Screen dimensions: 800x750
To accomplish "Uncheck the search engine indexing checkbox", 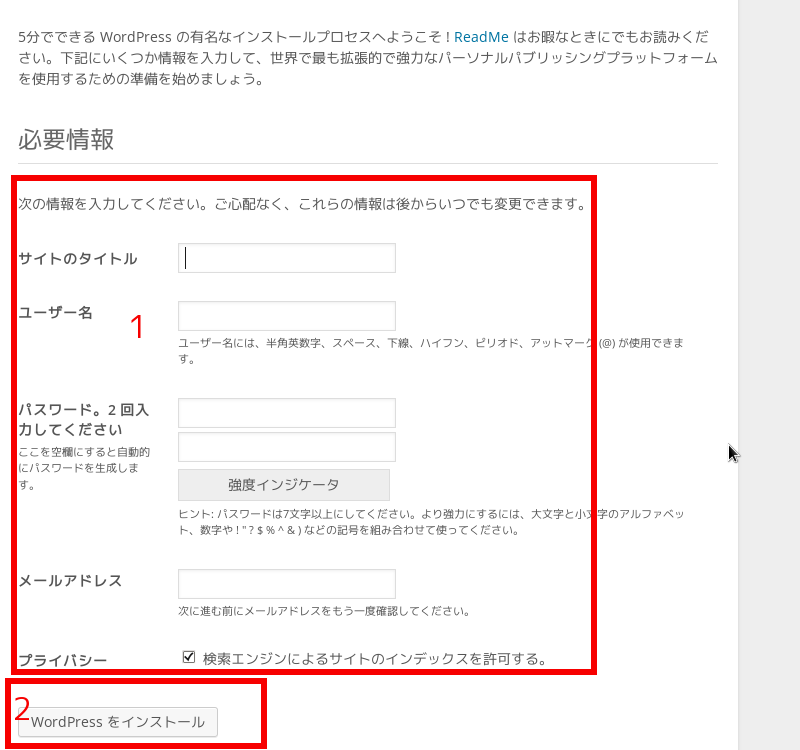I will tap(189, 657).
